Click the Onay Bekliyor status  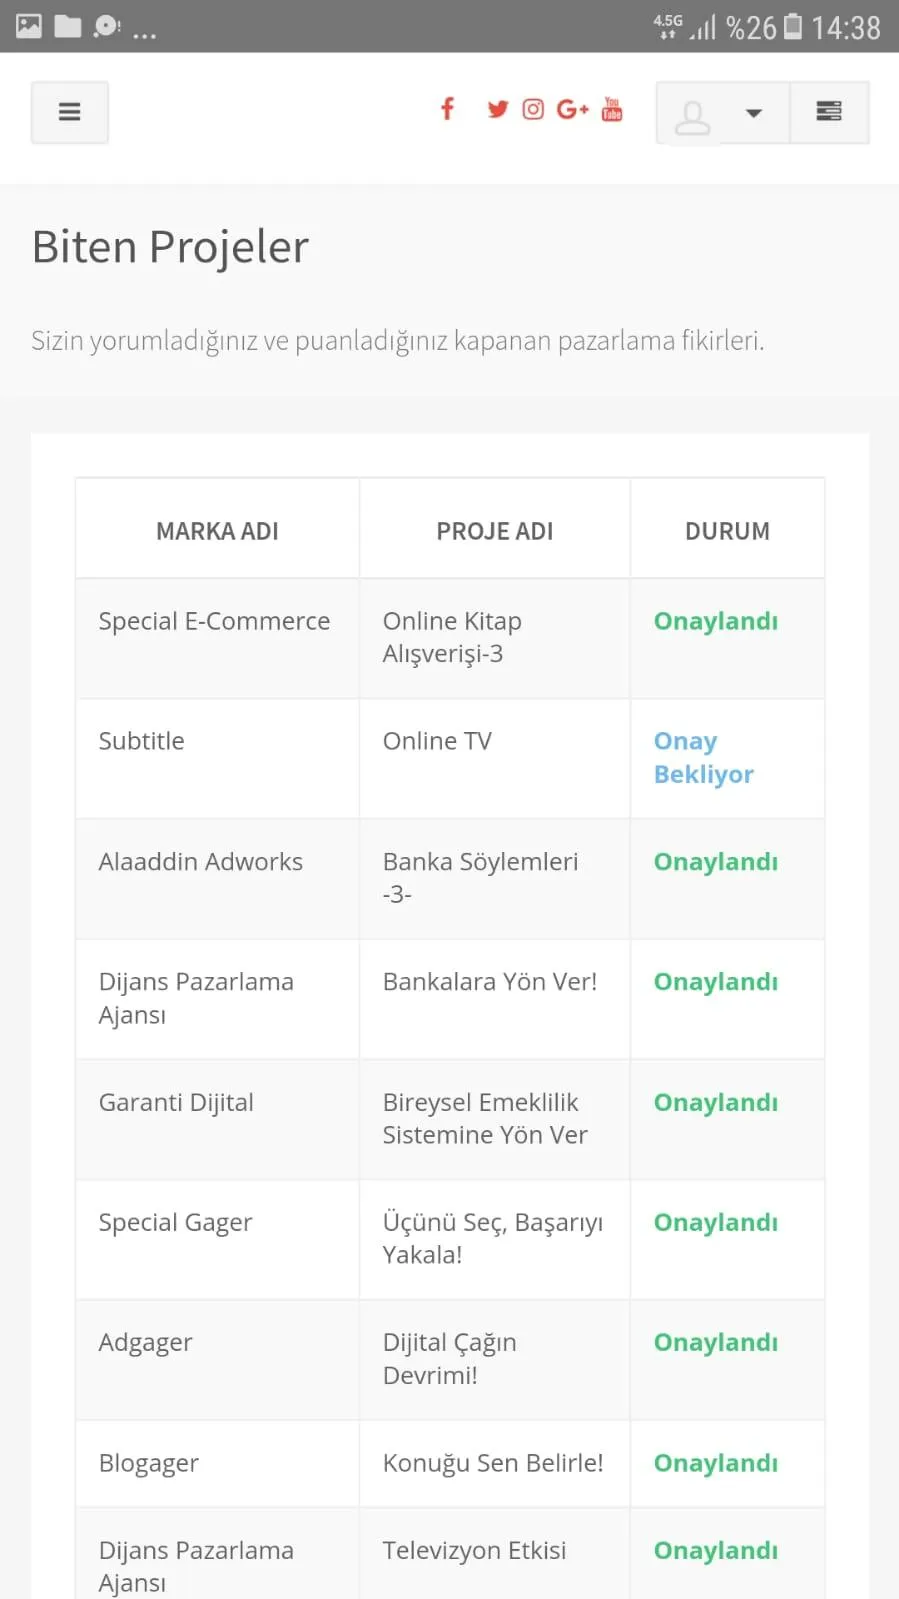pos(704,757)
